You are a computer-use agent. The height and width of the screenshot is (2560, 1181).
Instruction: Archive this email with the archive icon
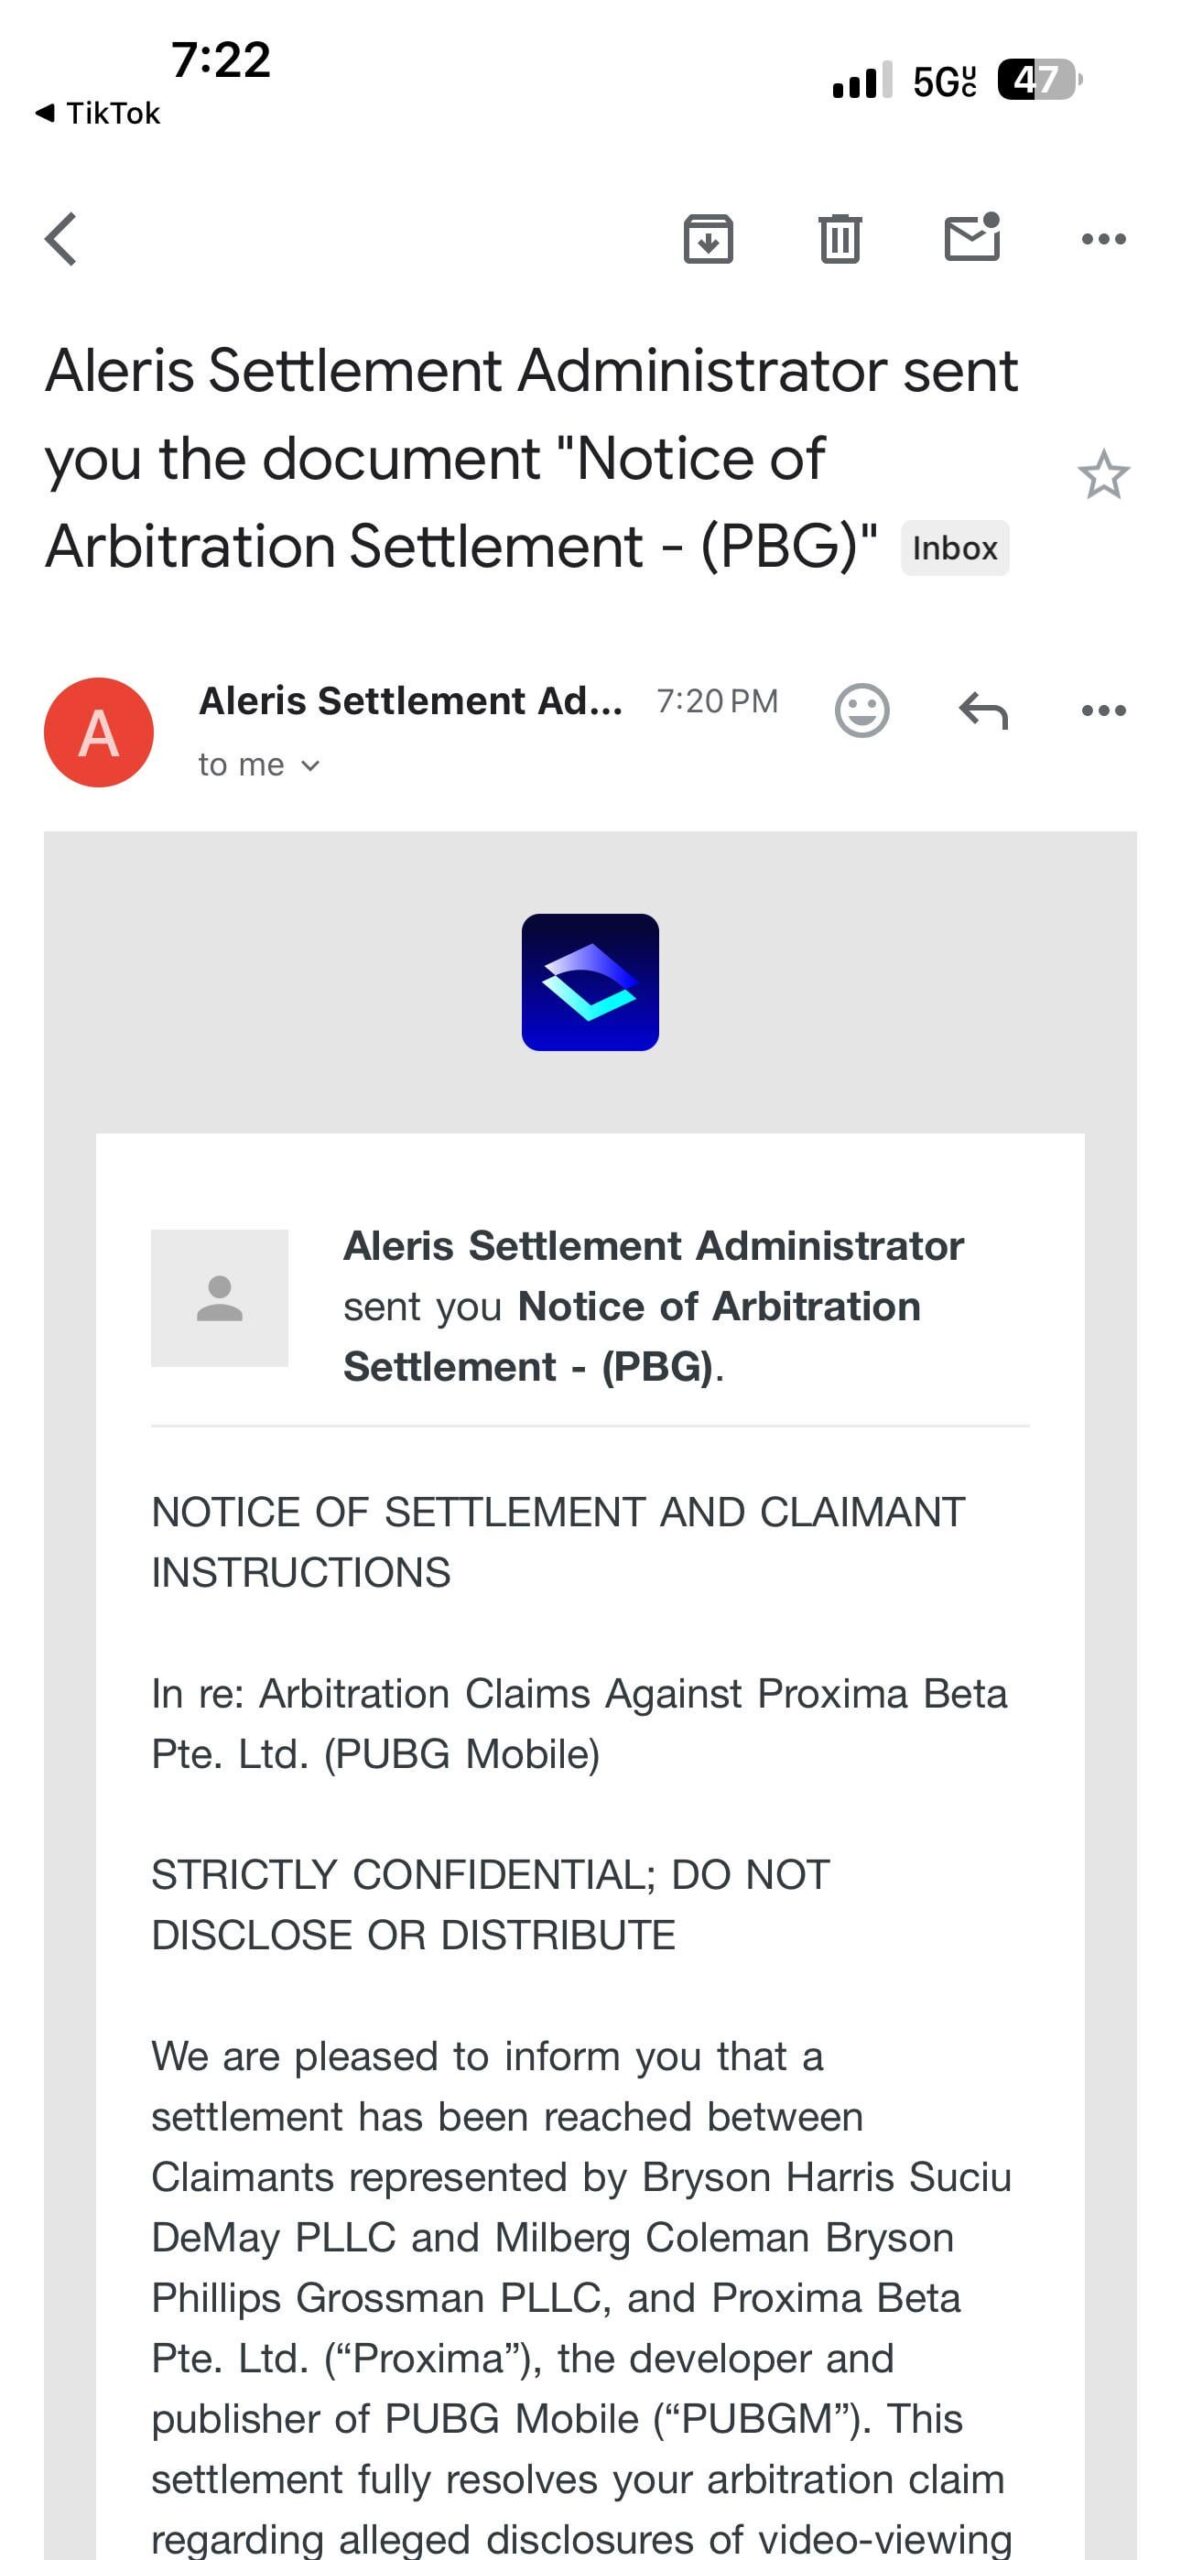click(708, 239)
